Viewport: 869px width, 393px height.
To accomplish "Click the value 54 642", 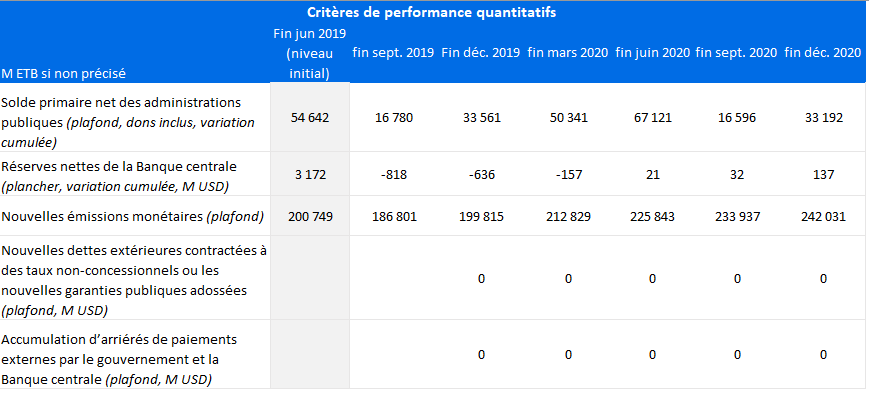I will coord(310,118).
